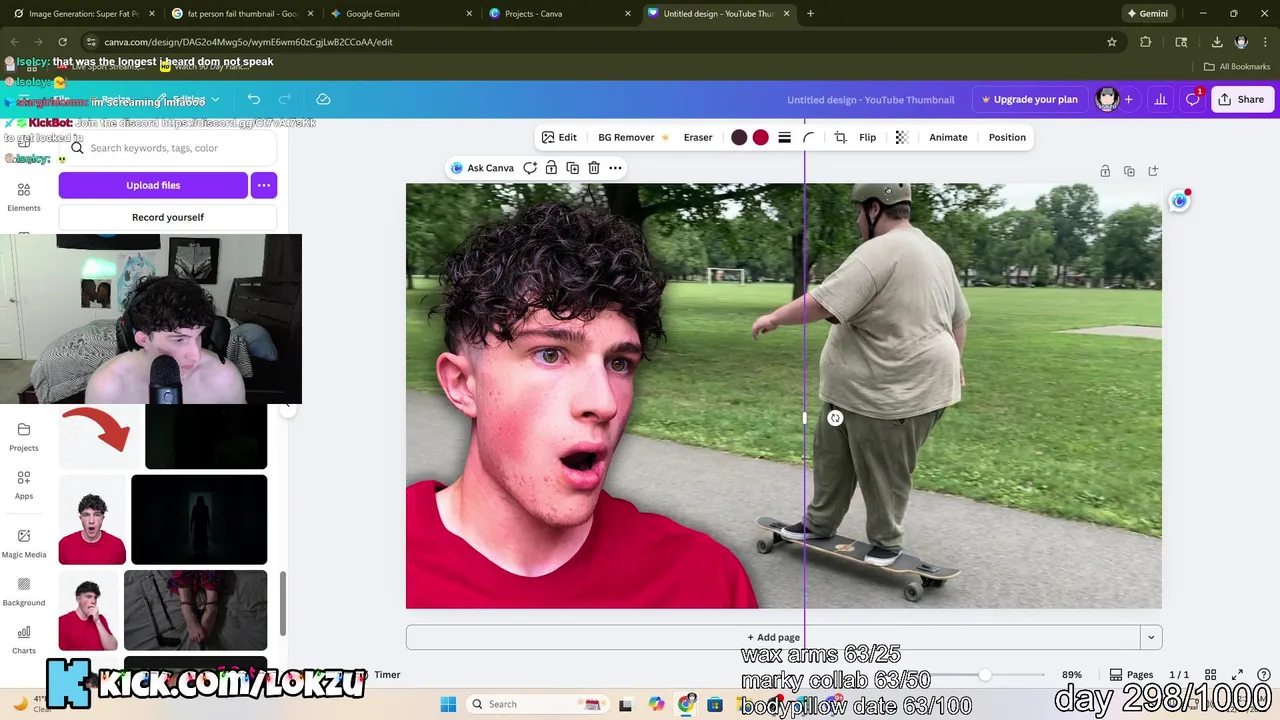Open Upload files more options
Screen dimensions: 1280x720
(264, 185)
